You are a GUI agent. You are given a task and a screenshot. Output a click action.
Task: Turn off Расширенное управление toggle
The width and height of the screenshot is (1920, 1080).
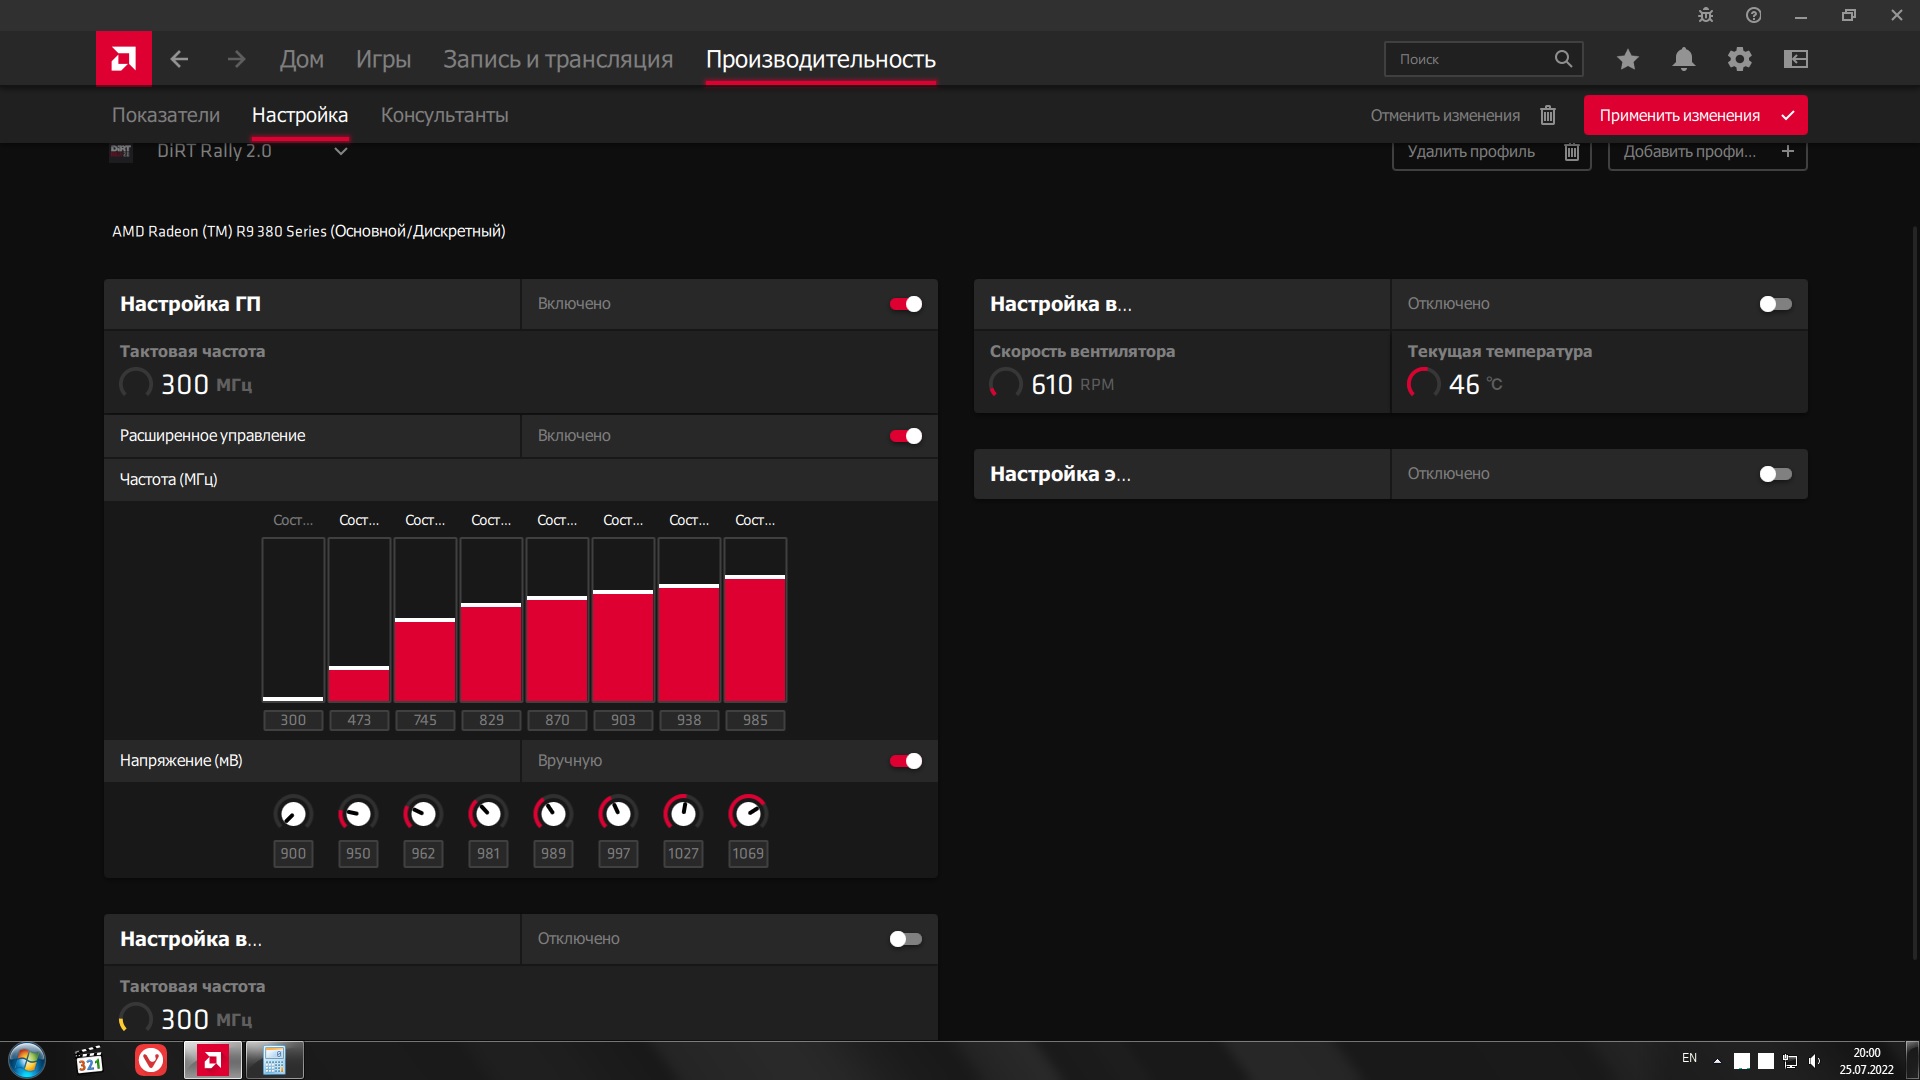pyautogui.click(x=906, y=436)
